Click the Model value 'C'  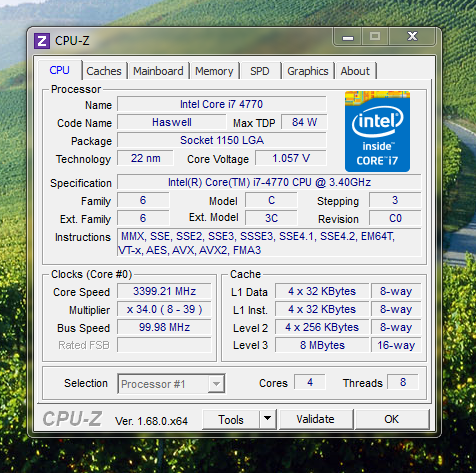point(271,200)
